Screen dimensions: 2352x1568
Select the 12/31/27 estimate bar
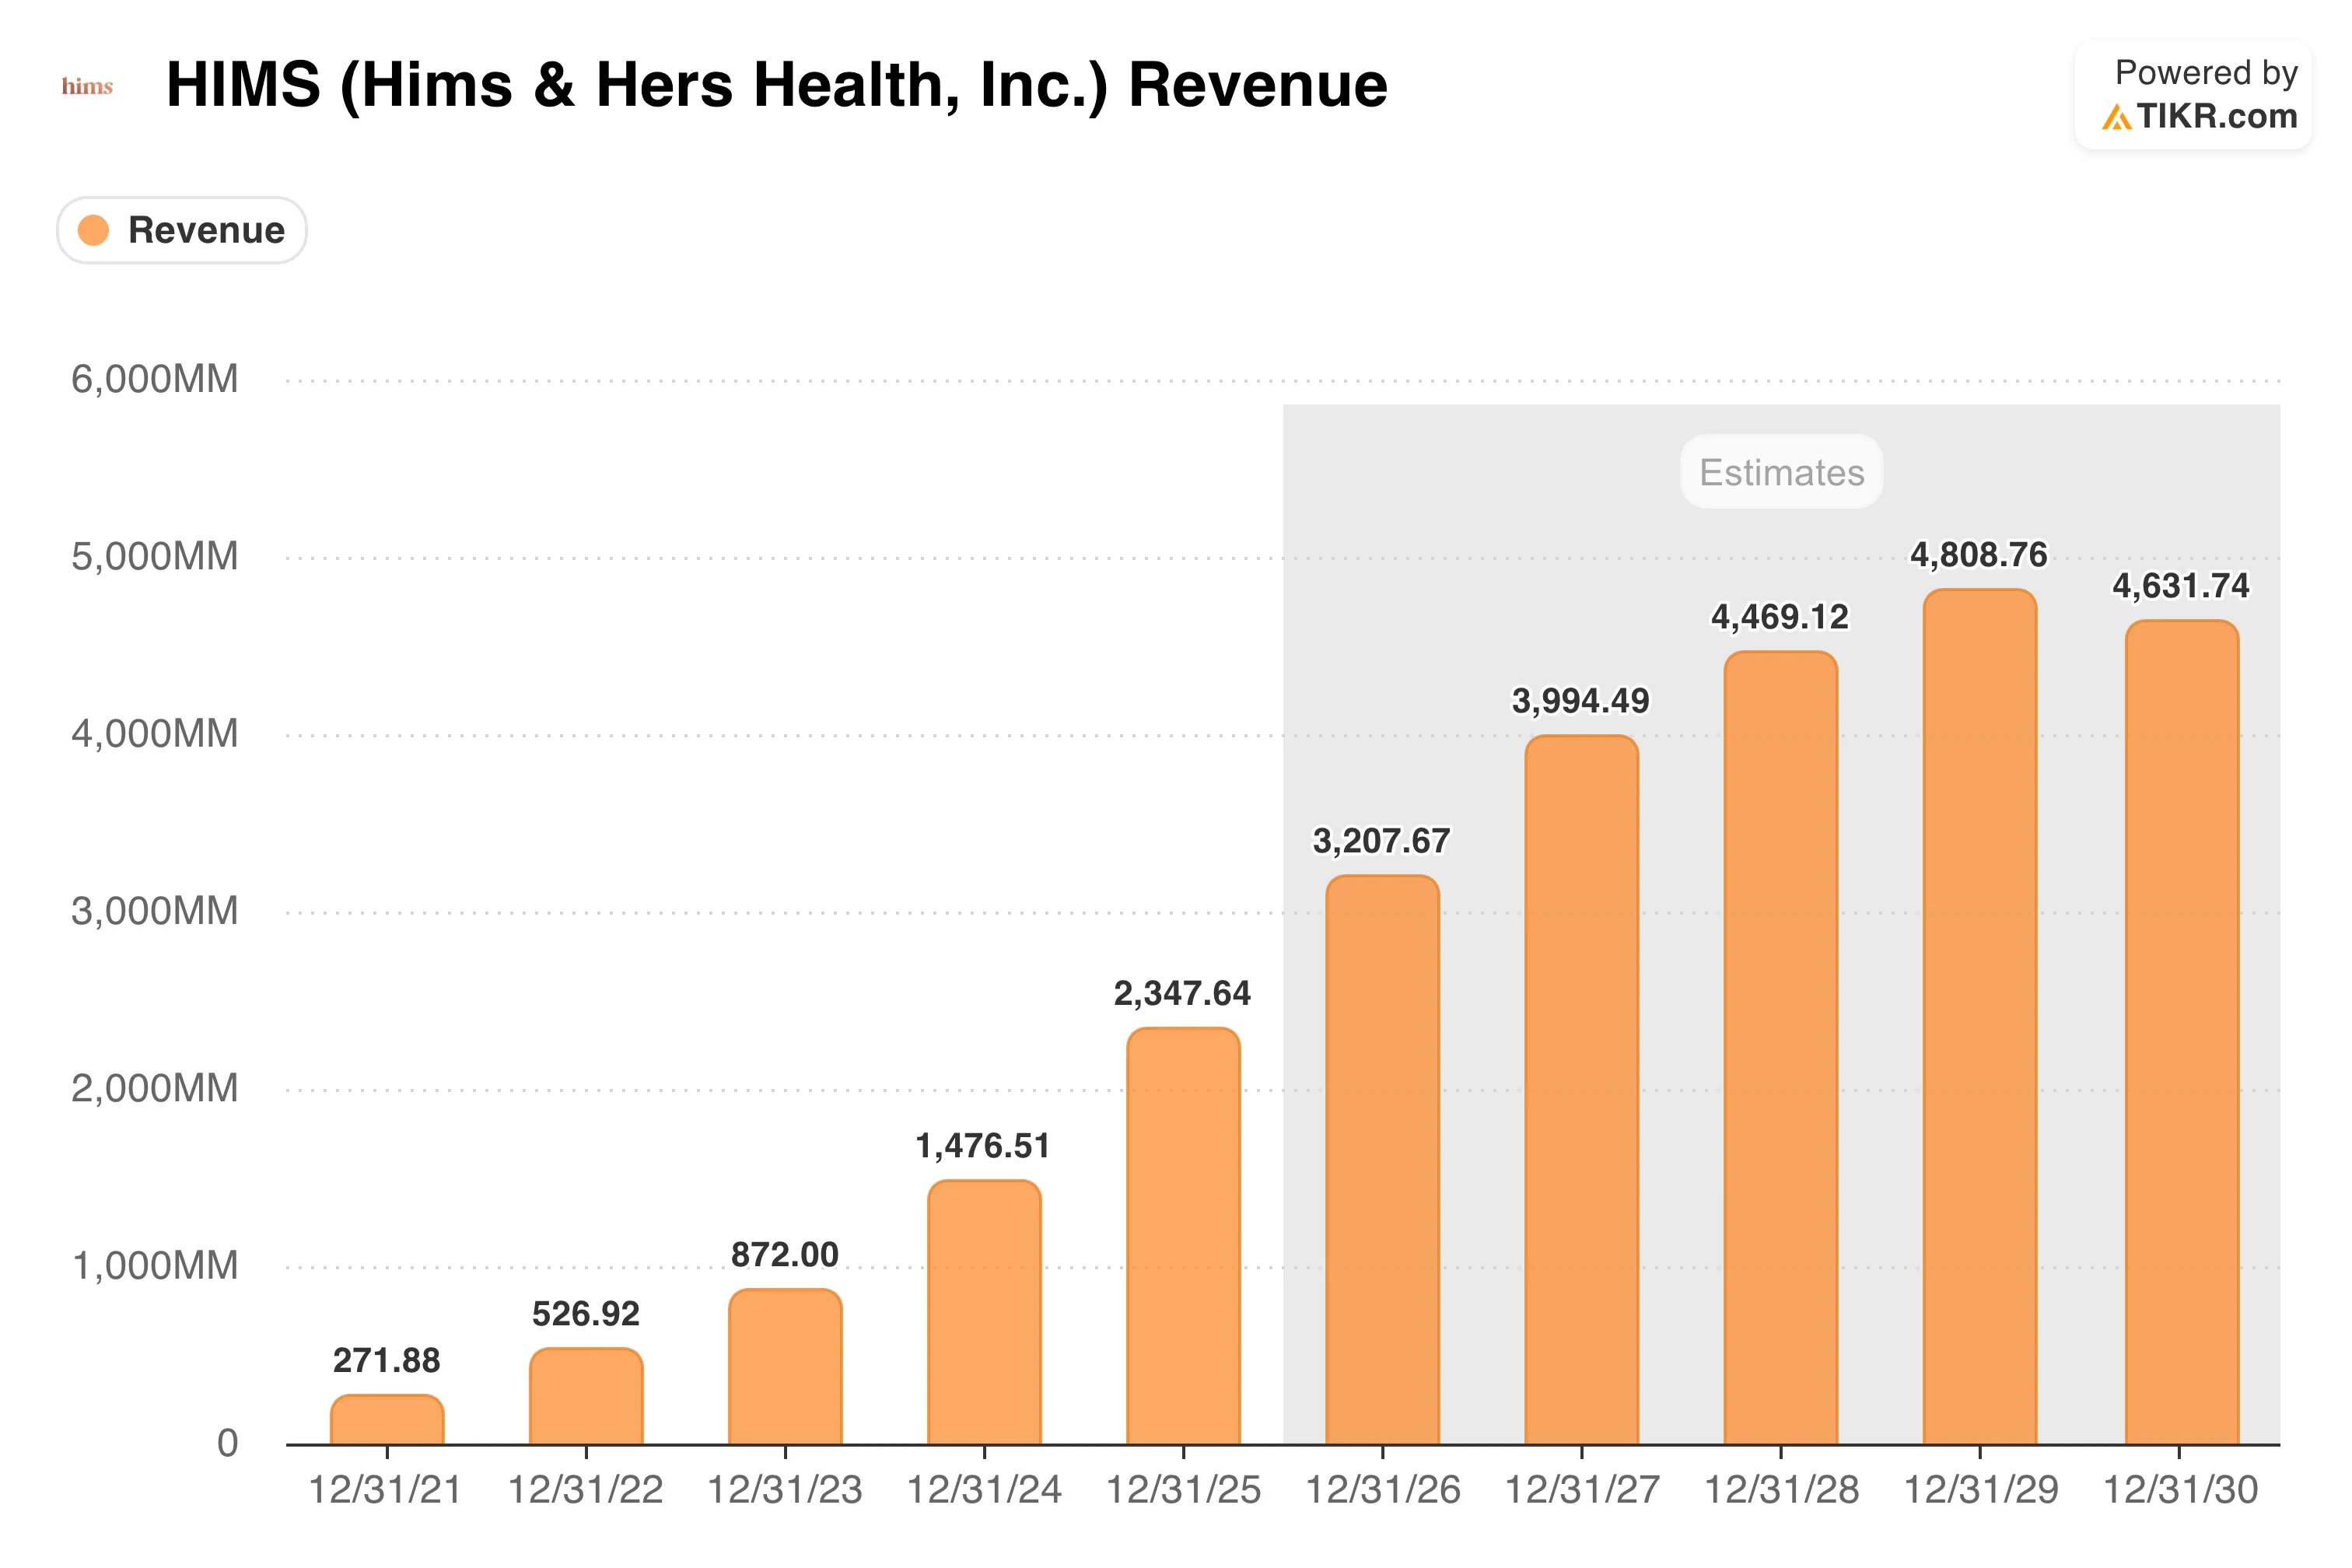click(x=1581, y=1090)
